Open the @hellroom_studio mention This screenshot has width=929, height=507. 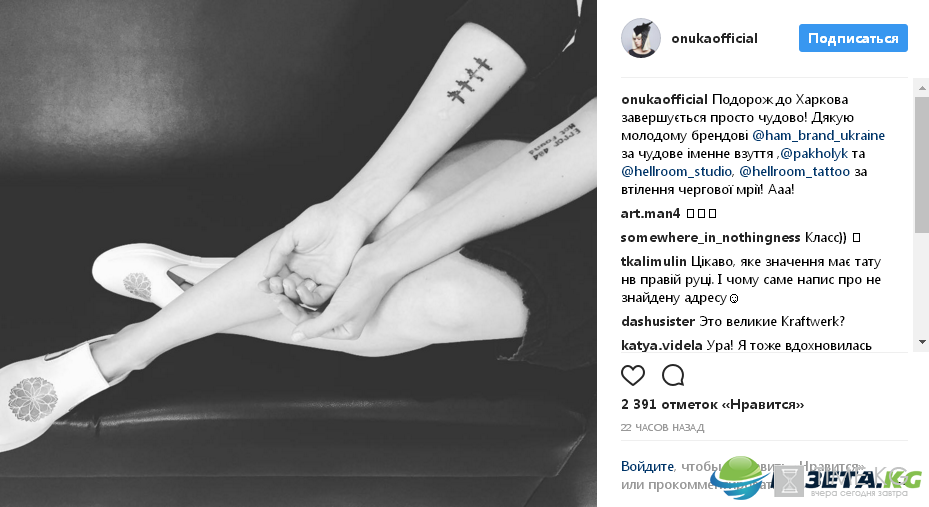pyautogui.click(x=677, y=172)
